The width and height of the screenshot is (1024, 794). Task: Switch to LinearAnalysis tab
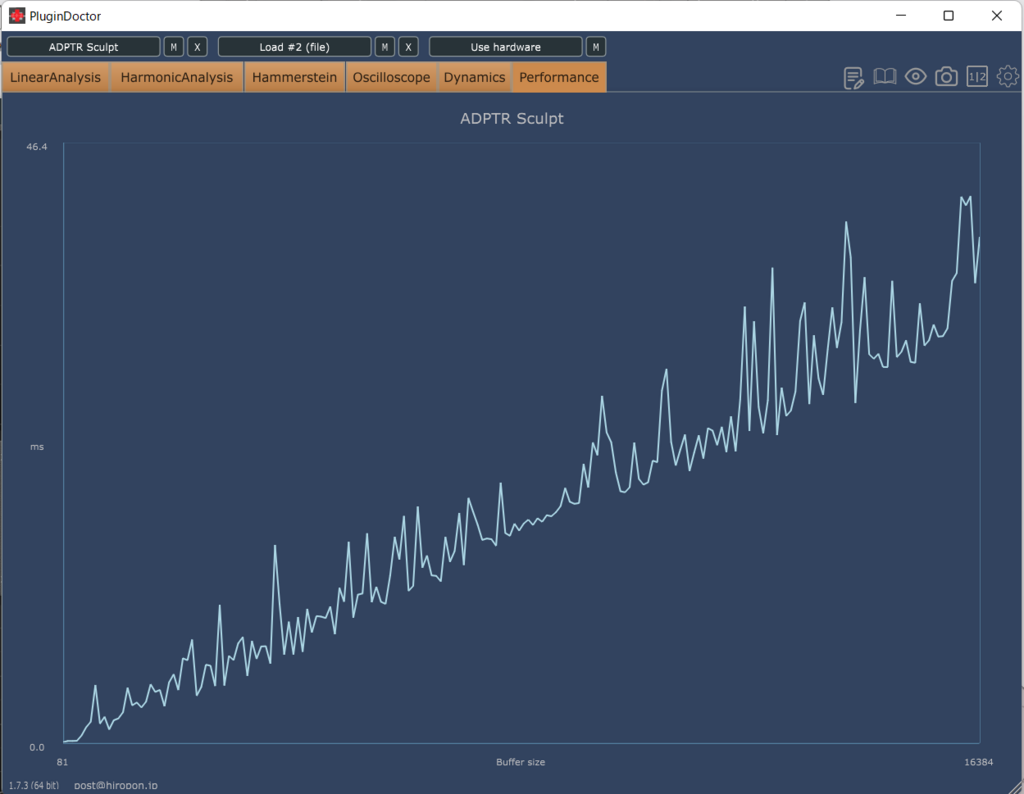[x=56, y=77]
